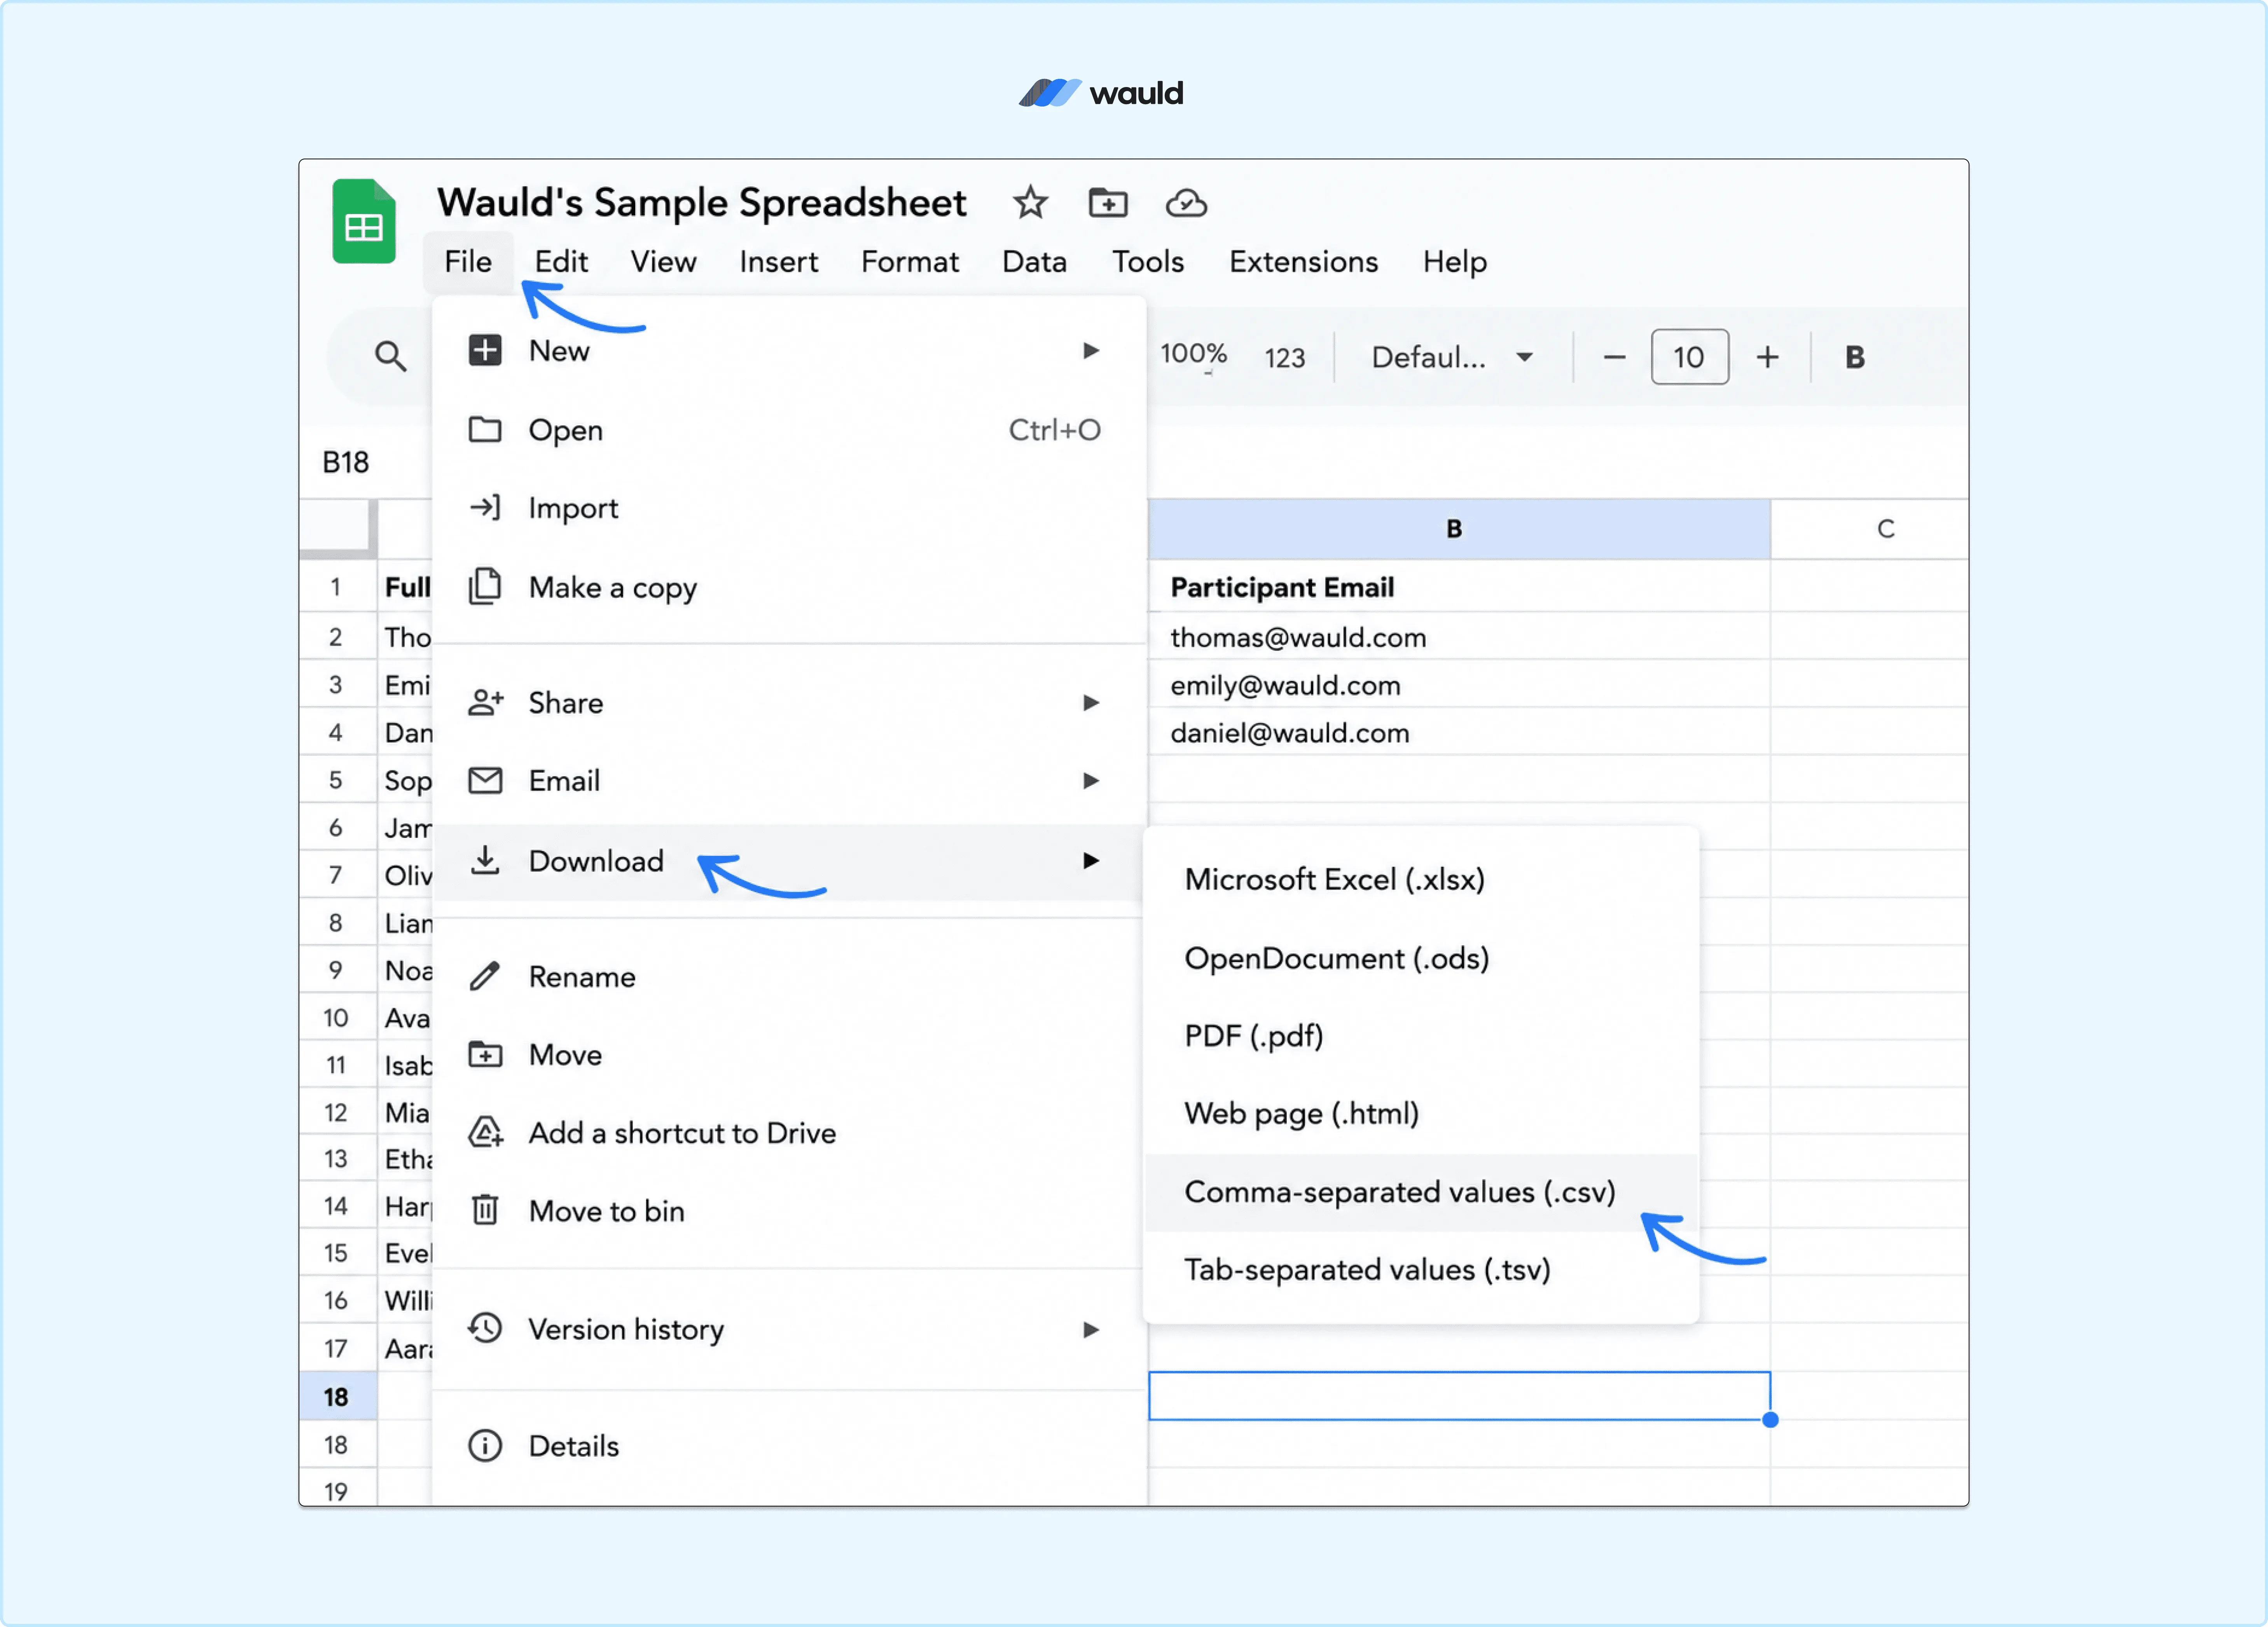The height and width of the screenshot is (1627, 2268).
Task: Click the move-to-folder icon beside title
Action: 1108,203
